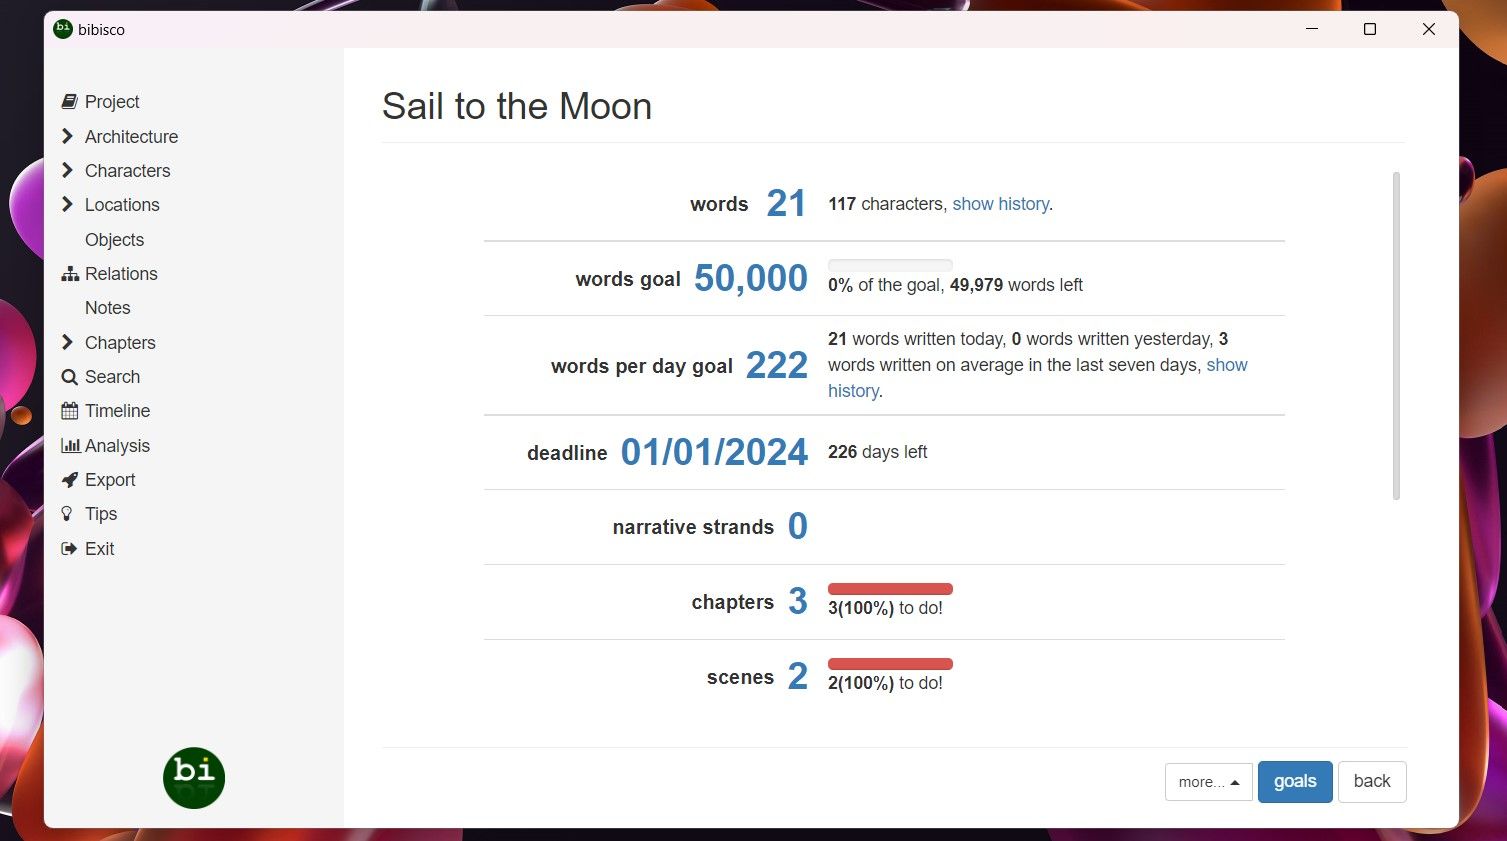Click the back button

tap(1372, 782)
